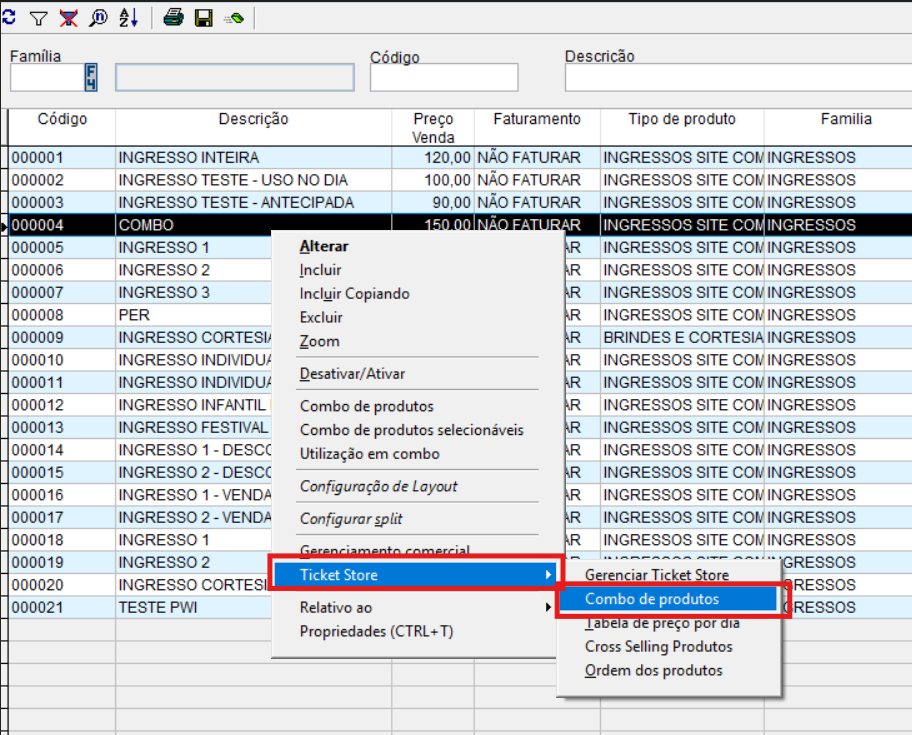Image resolution: width=912 pixels, height=735 pixels.
Task: Click the remove filter icon with red X
Action: click(x=68, y=17)
